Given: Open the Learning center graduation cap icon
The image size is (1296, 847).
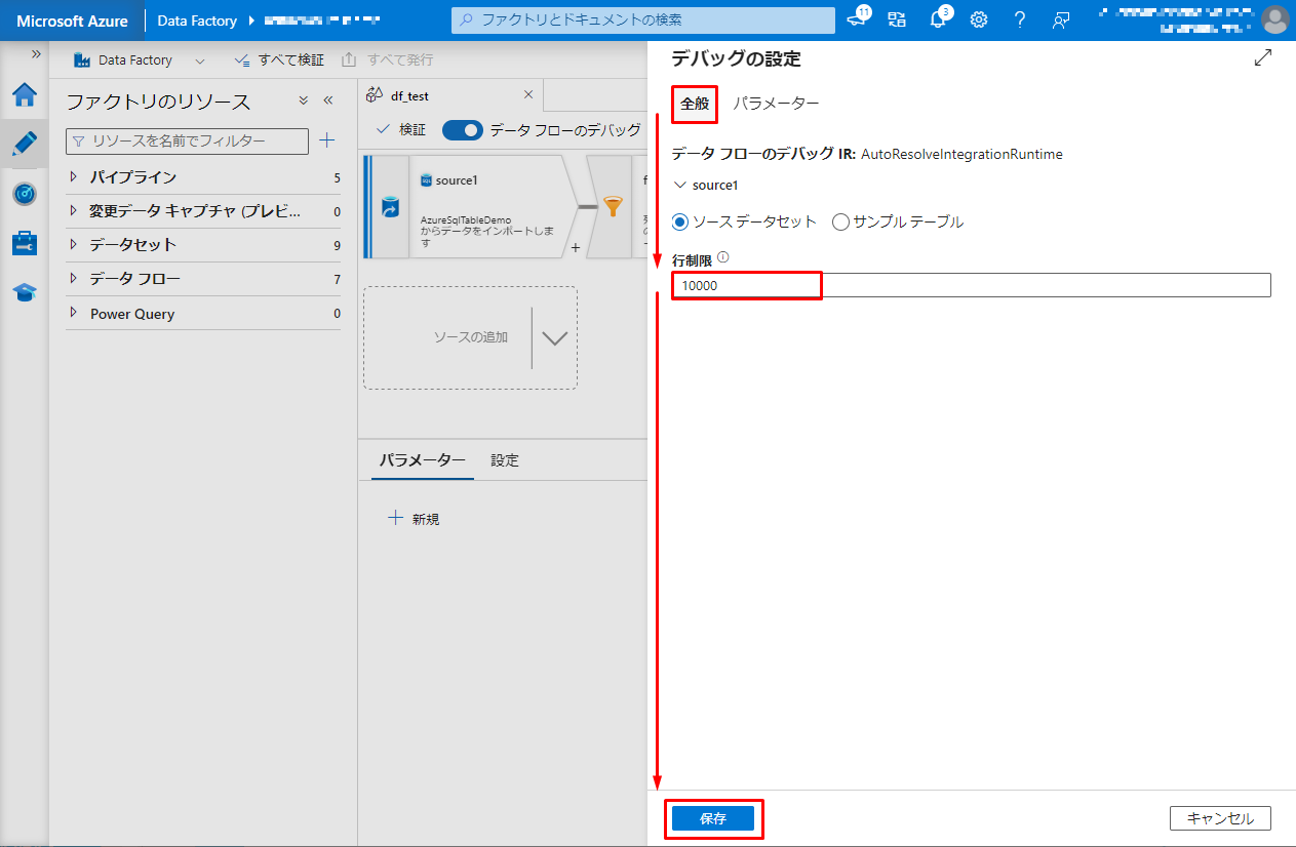Looking at the screenshot, I should tap(24, 292).
